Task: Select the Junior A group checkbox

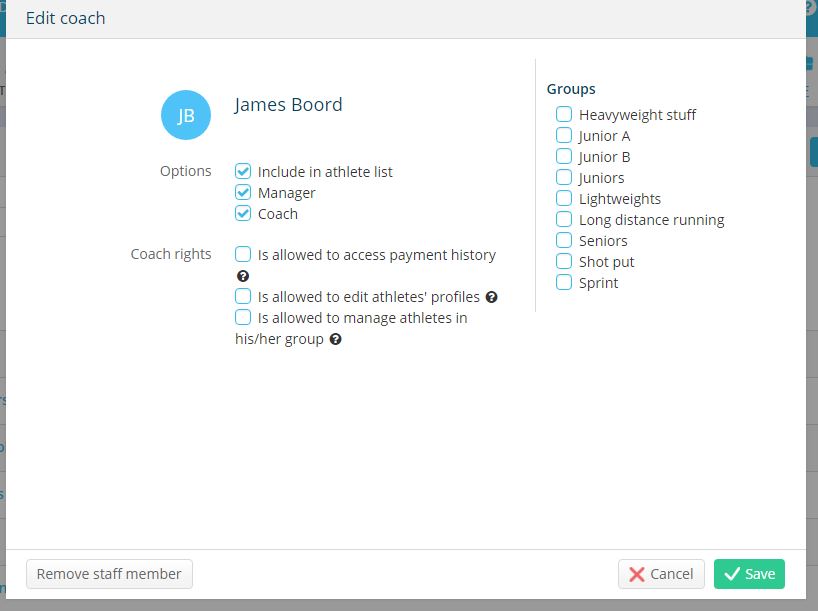Action: [564, 135]
